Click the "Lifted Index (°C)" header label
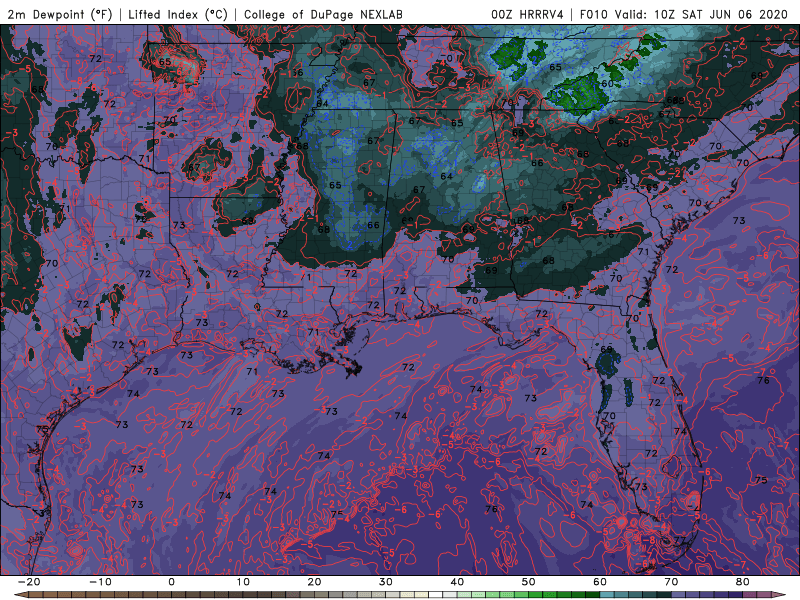Viewport: 800px width, 600px height. [178, 14]
